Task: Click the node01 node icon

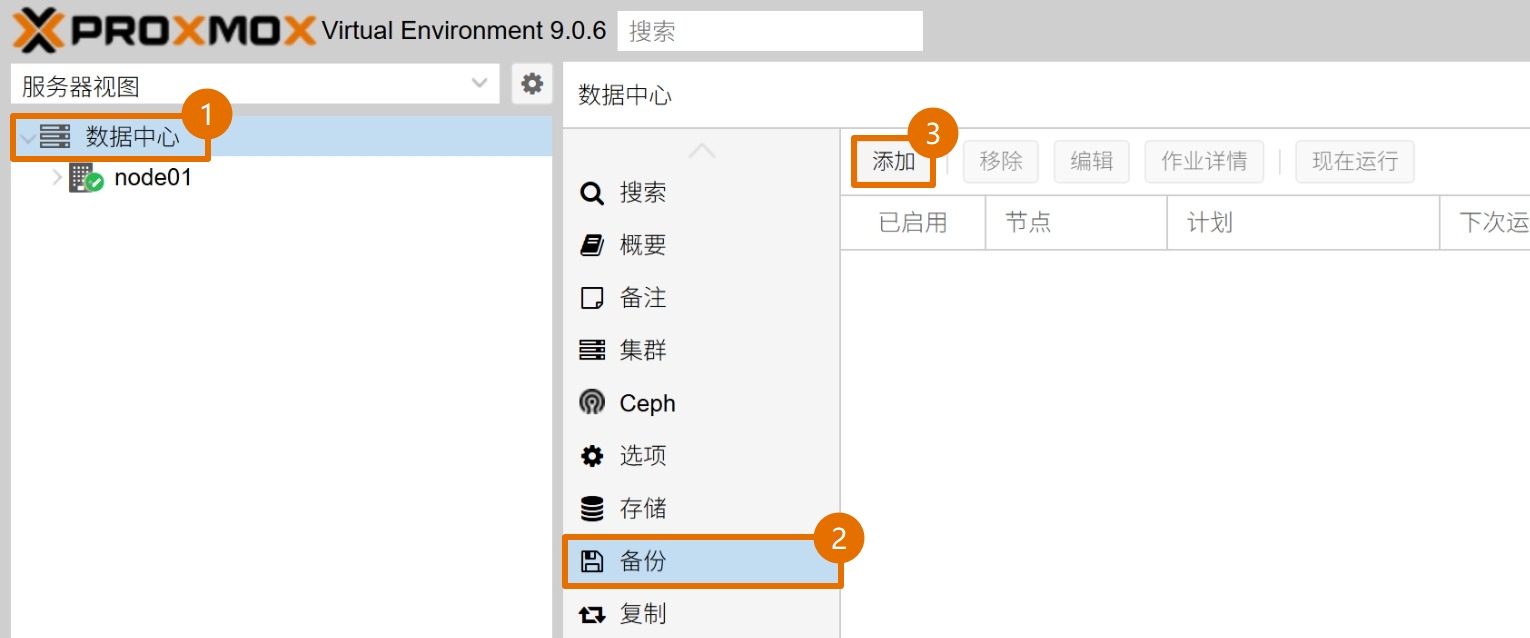Action: [86, 179]
